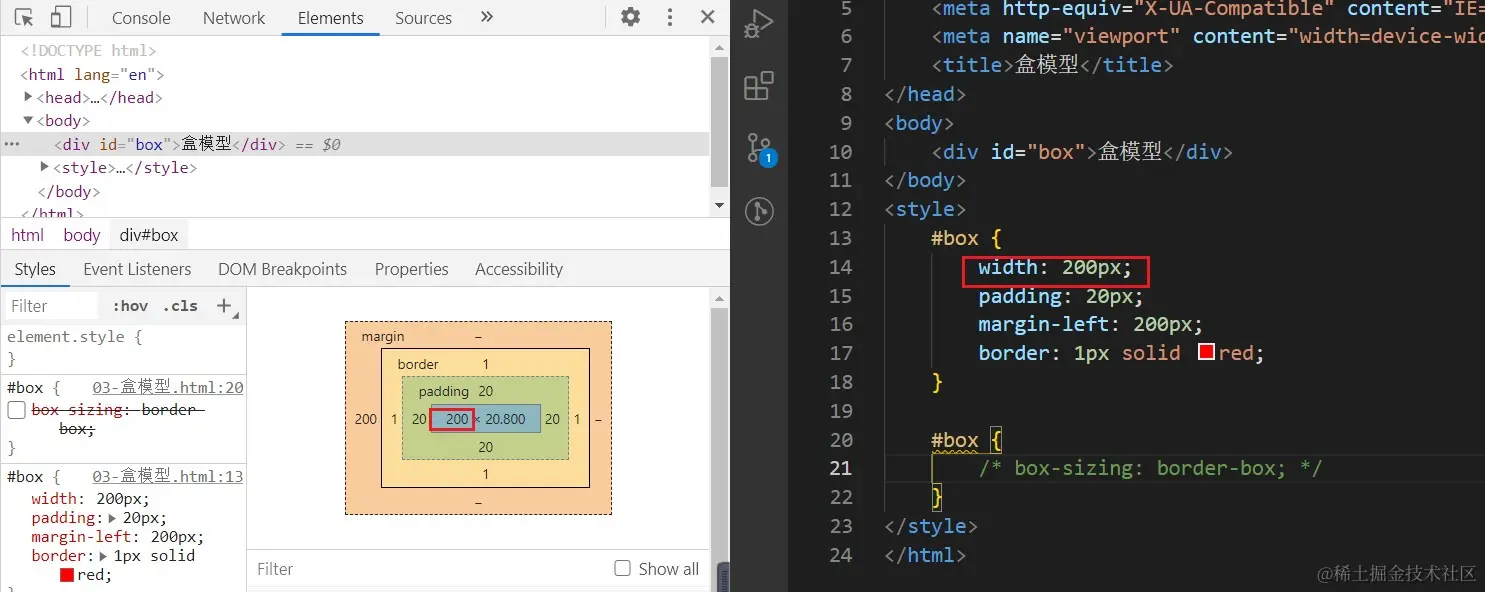Select the Elements tab
Viewport: 1485px width, 592px height.
pyautogui.click(x=331, y=18)
